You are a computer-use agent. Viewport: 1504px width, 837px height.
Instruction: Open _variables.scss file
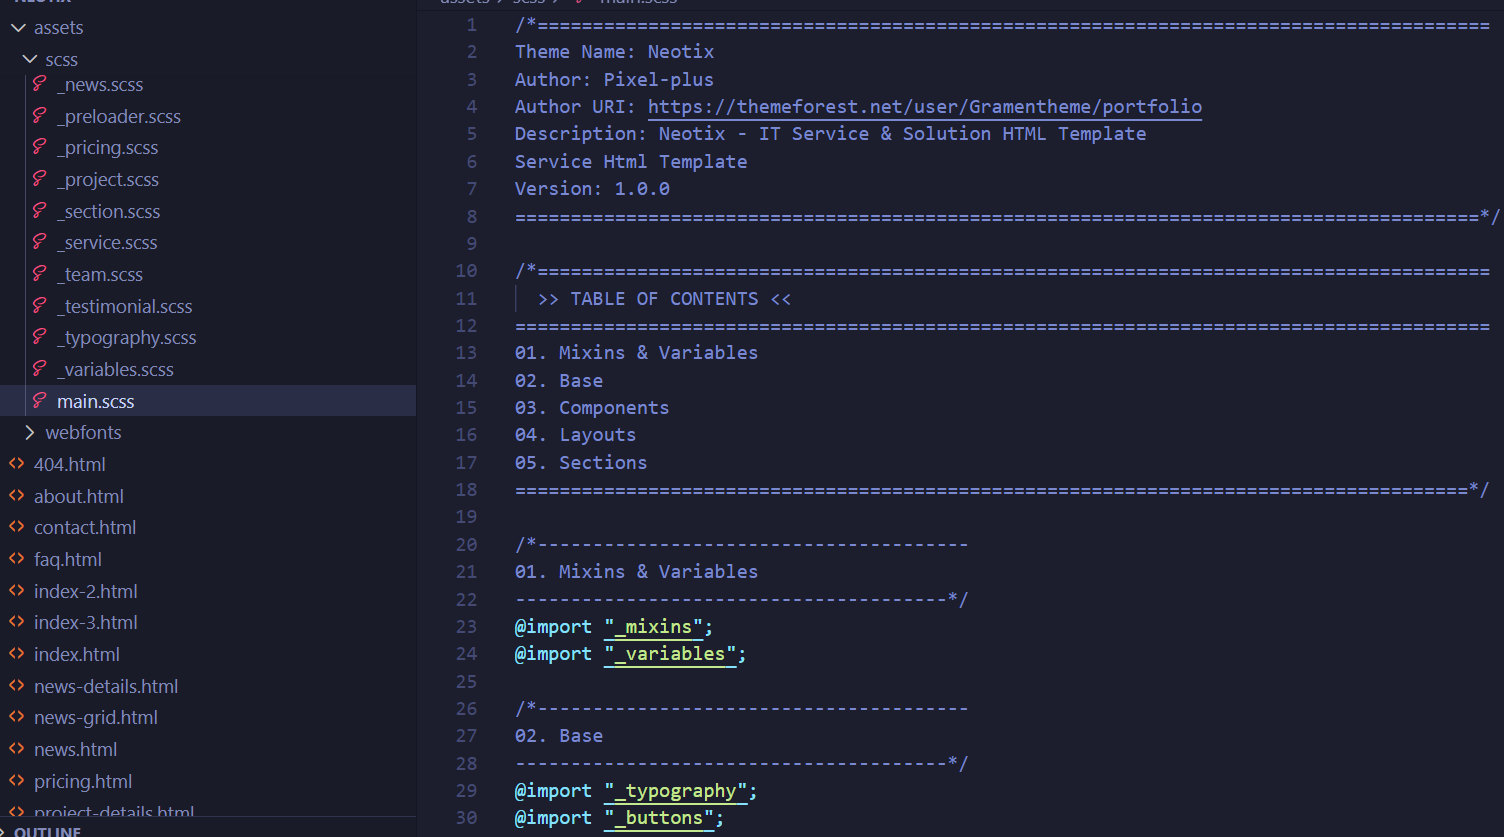click(x=115, y=370)
